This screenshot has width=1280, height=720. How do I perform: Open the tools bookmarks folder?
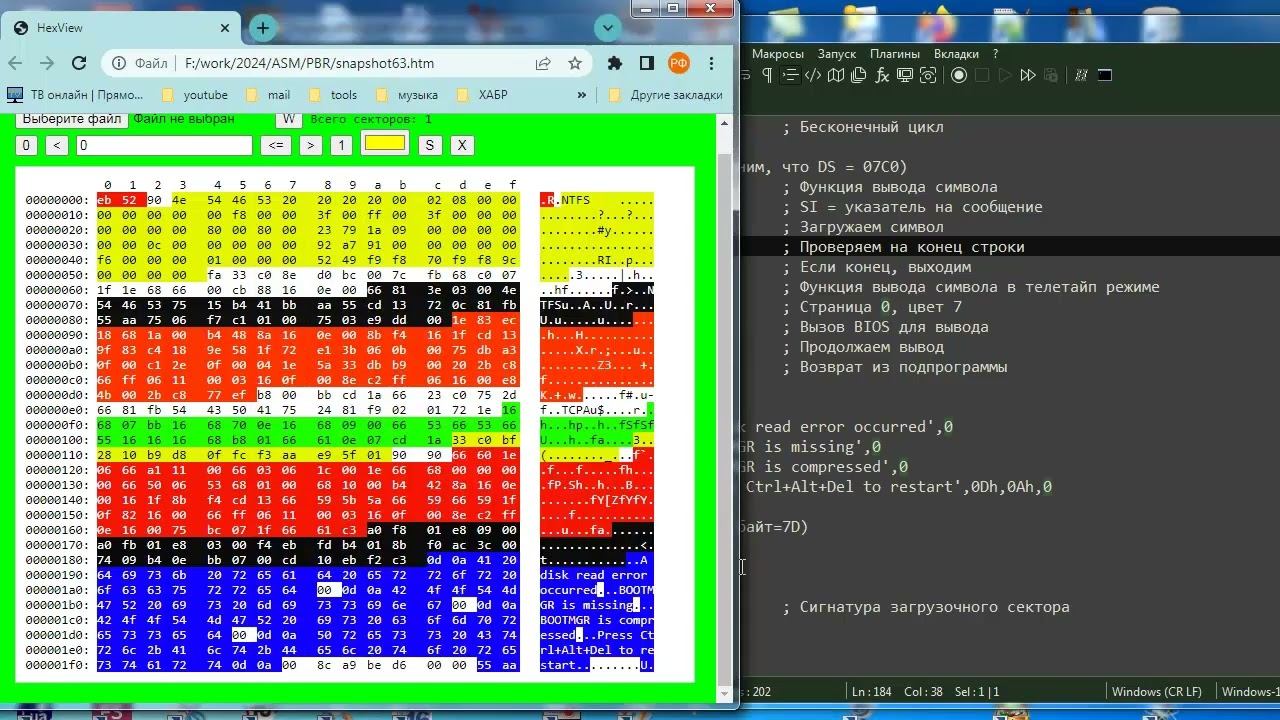332,95
